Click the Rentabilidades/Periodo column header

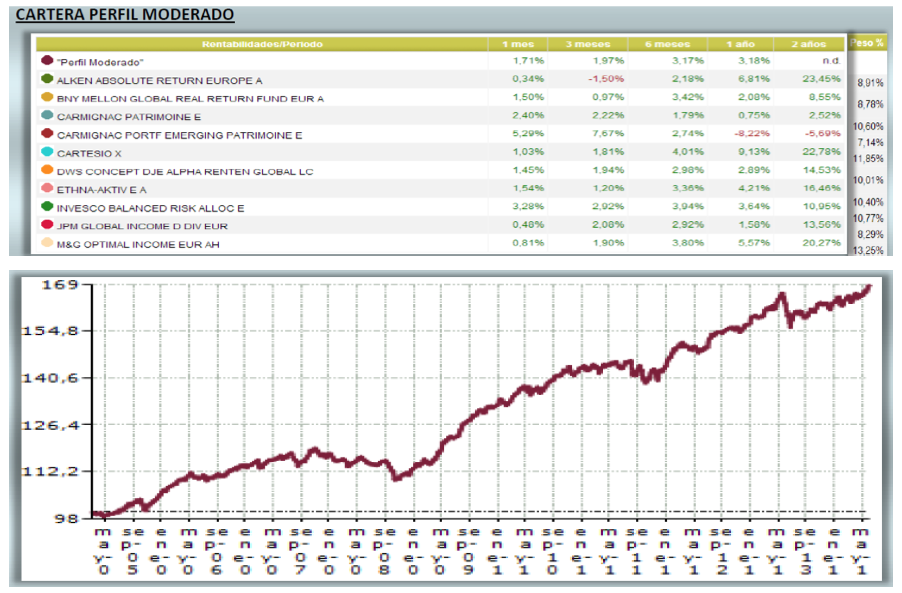(x=262, y=44)
